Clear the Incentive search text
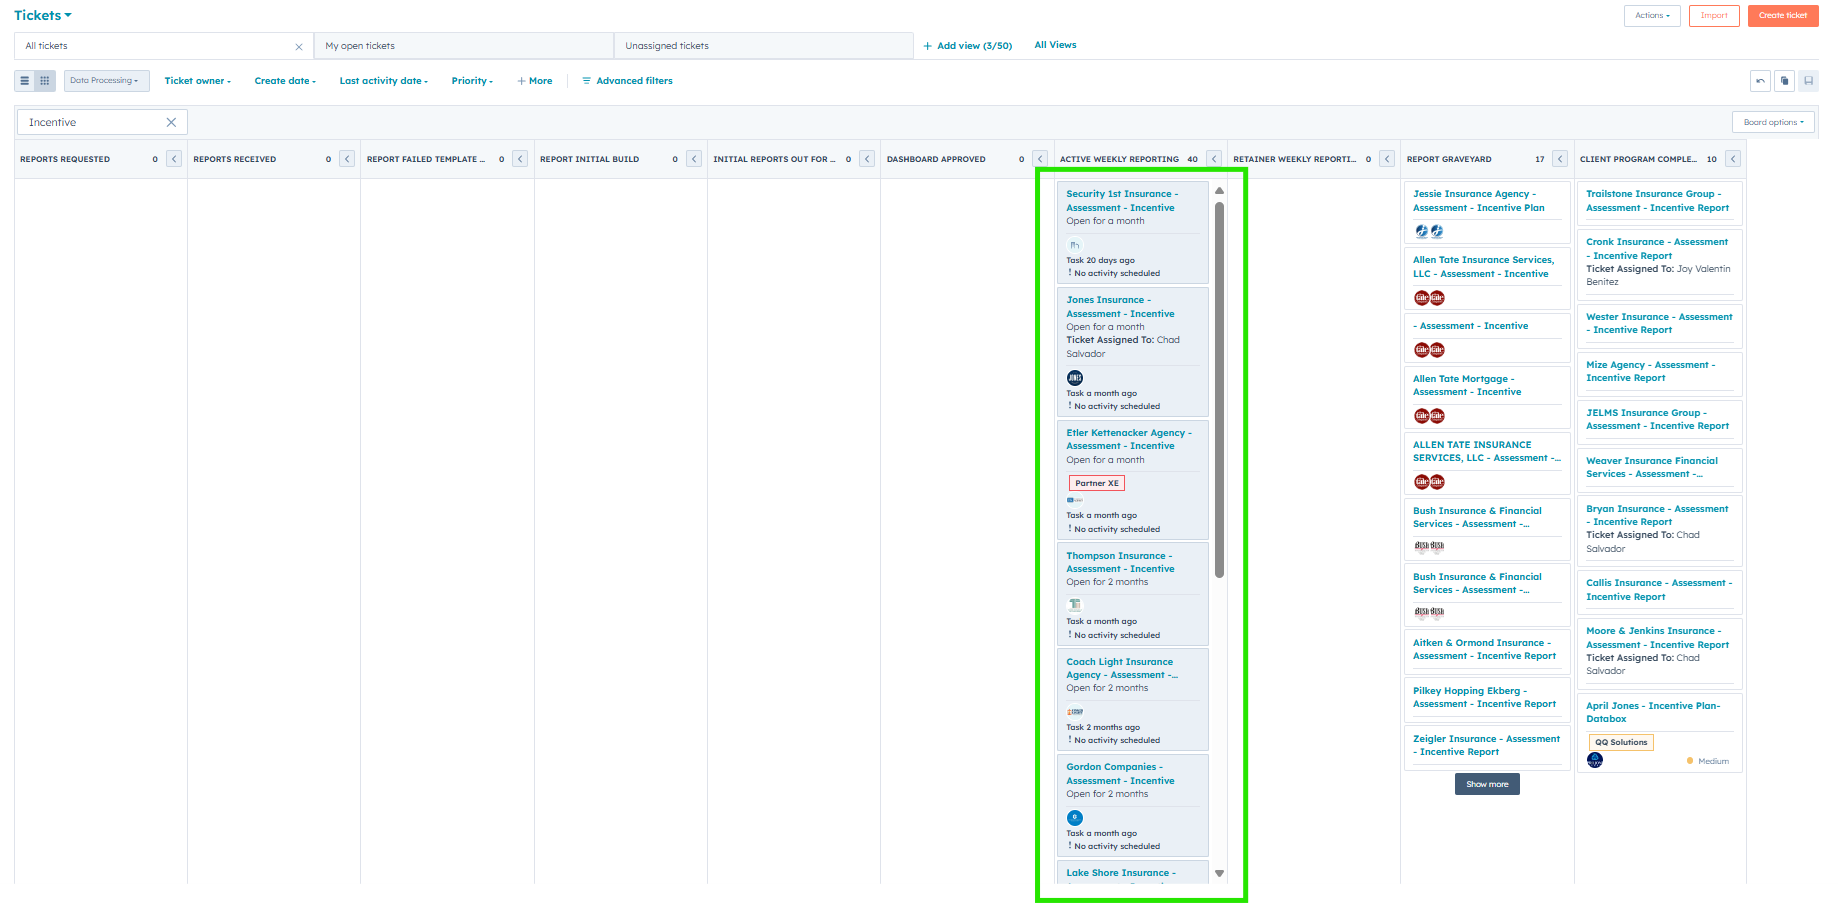This screenshot has height=904, width=1838. 171,122
